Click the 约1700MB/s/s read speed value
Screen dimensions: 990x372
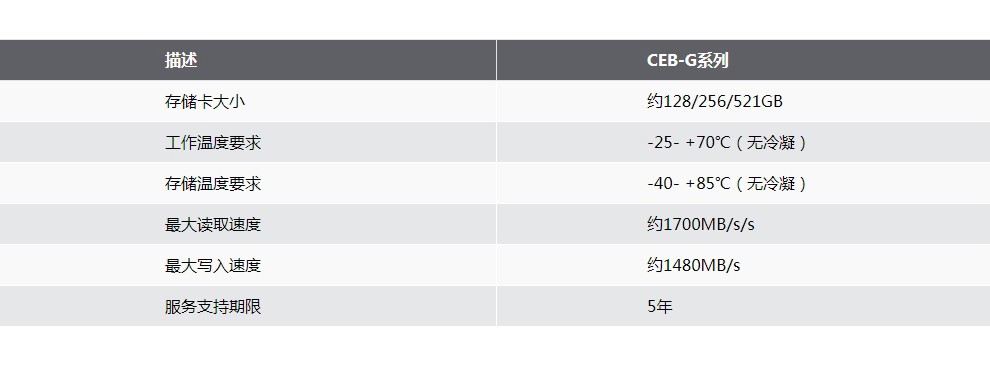[701, 224]
